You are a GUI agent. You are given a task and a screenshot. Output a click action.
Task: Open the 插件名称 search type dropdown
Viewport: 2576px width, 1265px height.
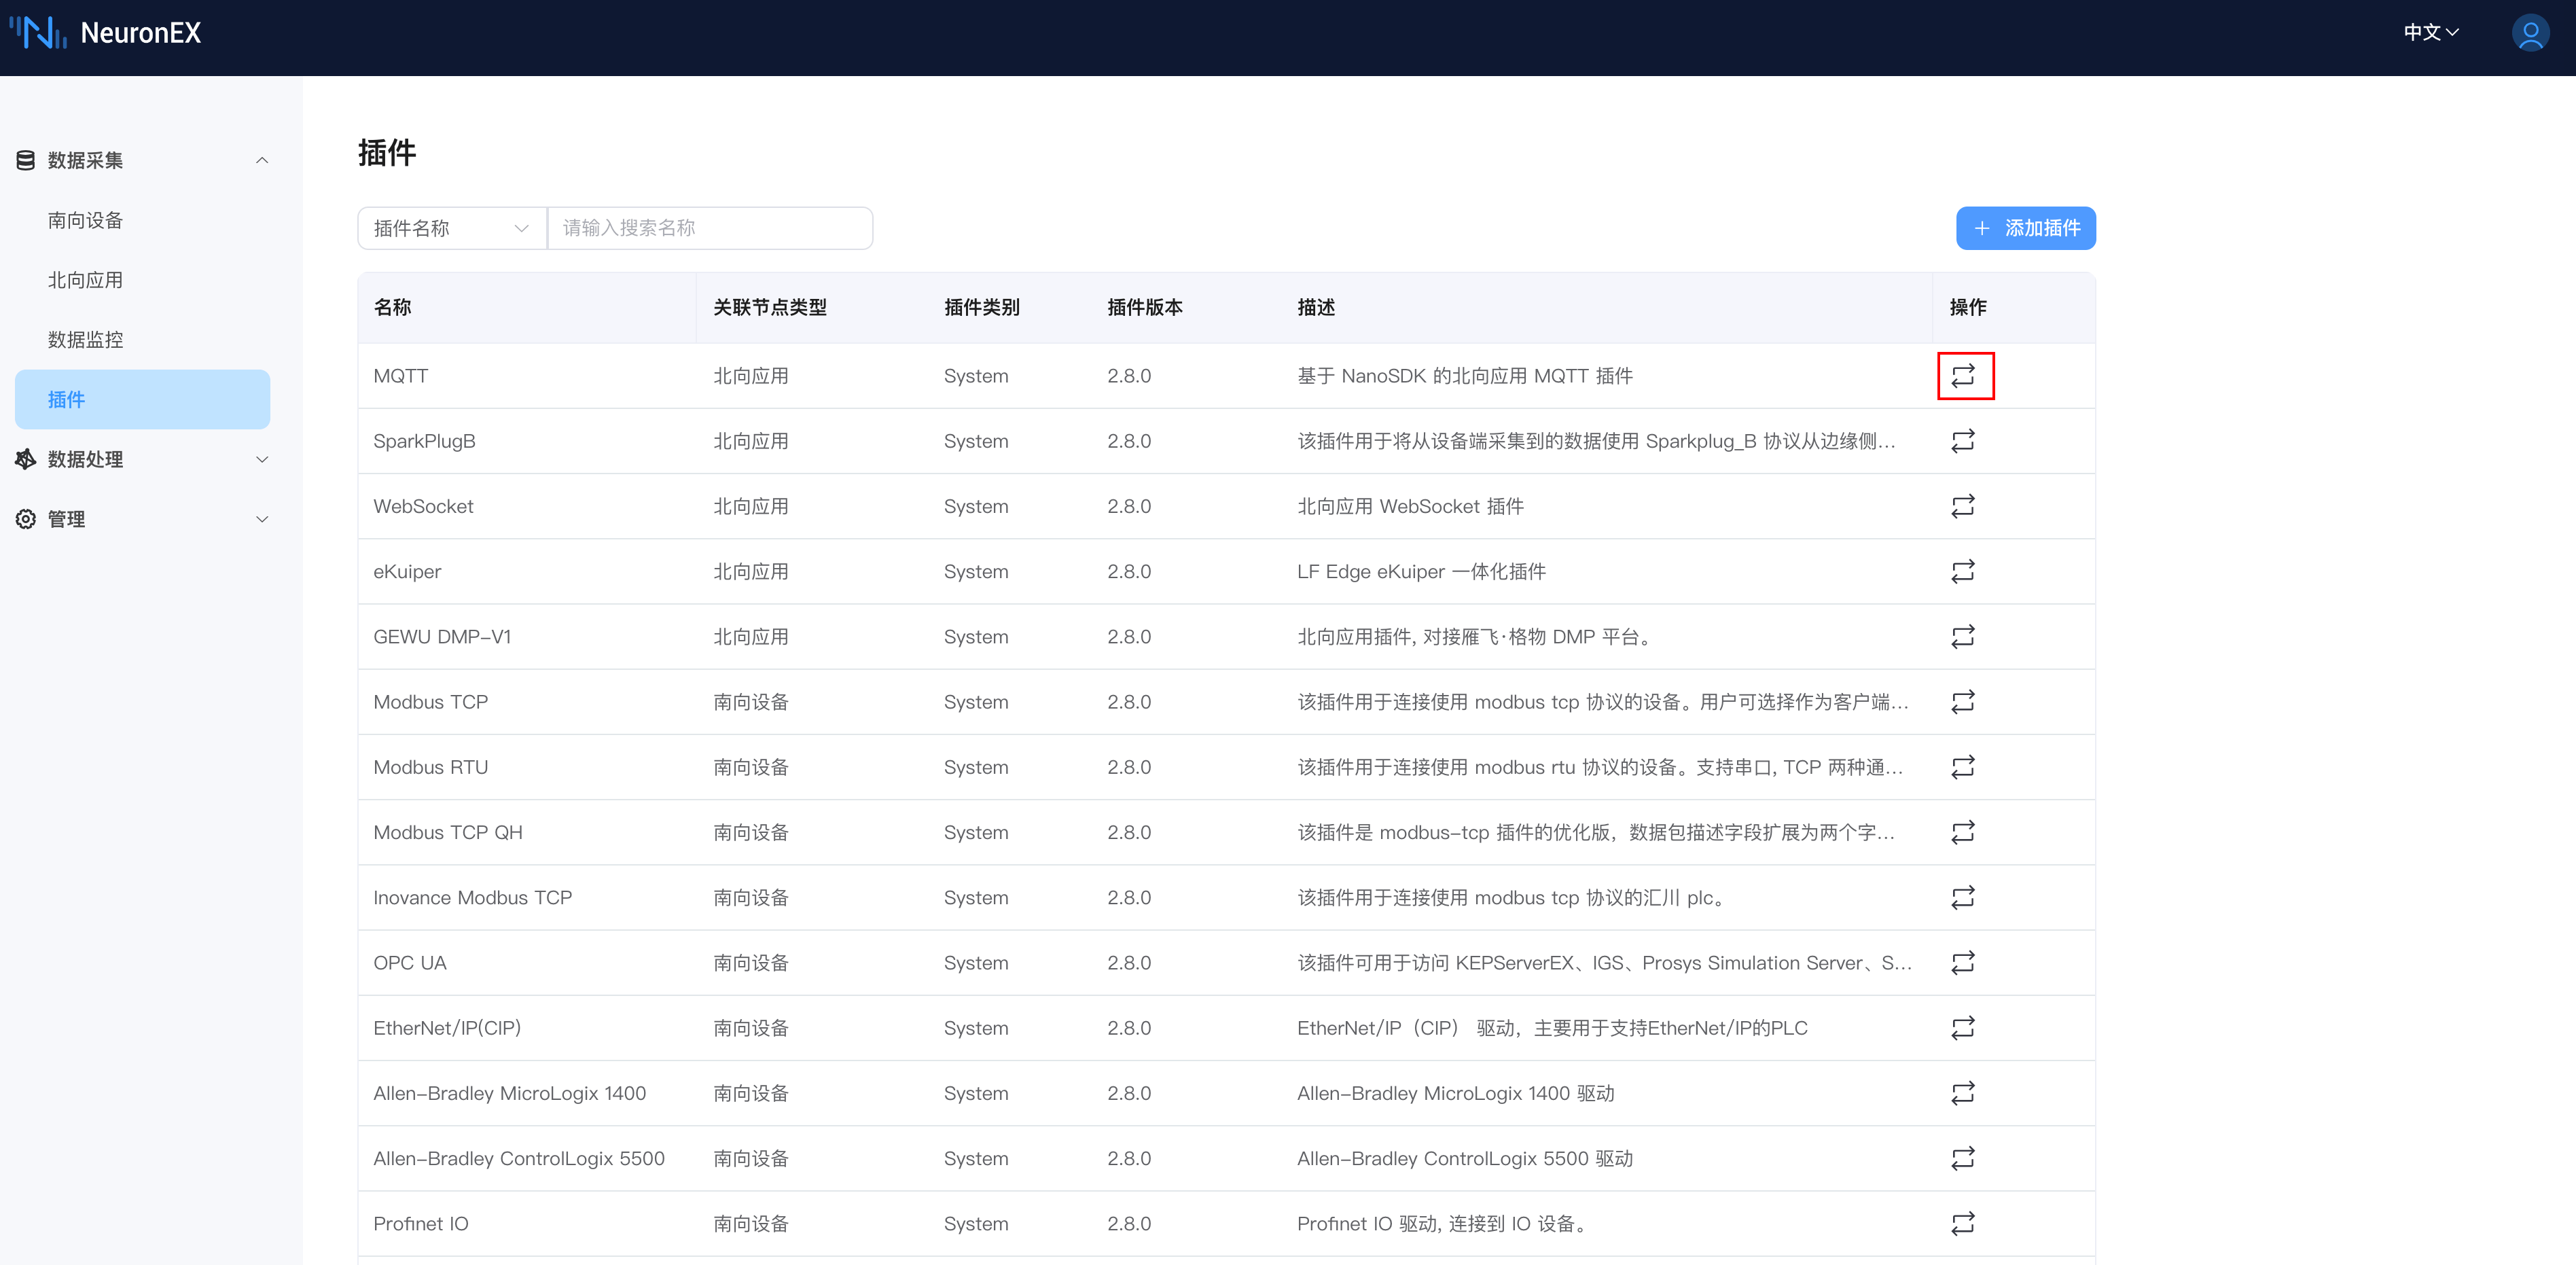coord(451,229)
